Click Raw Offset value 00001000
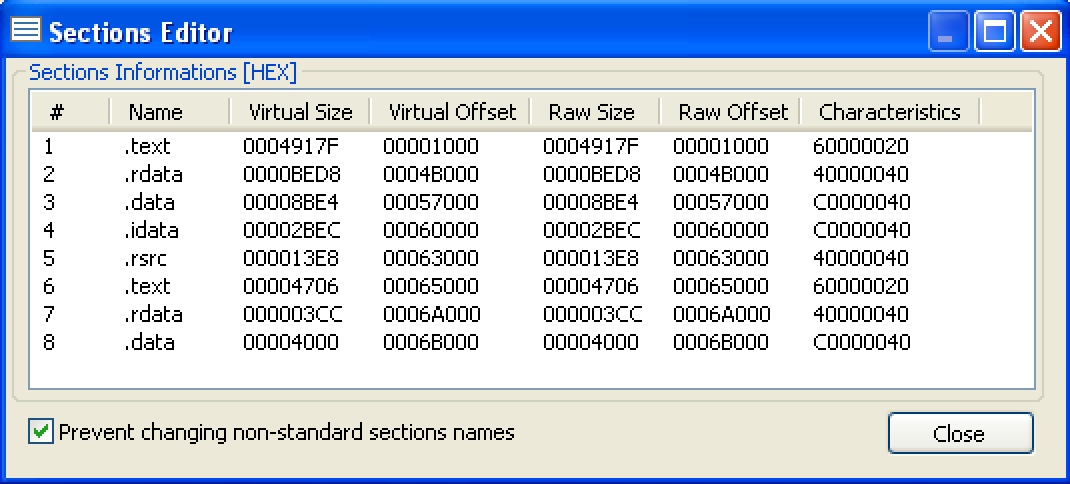This screenshot has height=484, width=1070. coord(721,146)
